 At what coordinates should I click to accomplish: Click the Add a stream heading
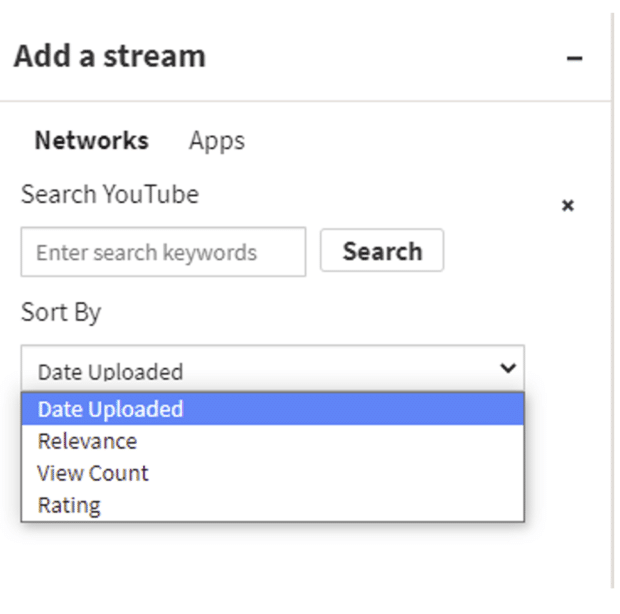click(x=110, y=56)
